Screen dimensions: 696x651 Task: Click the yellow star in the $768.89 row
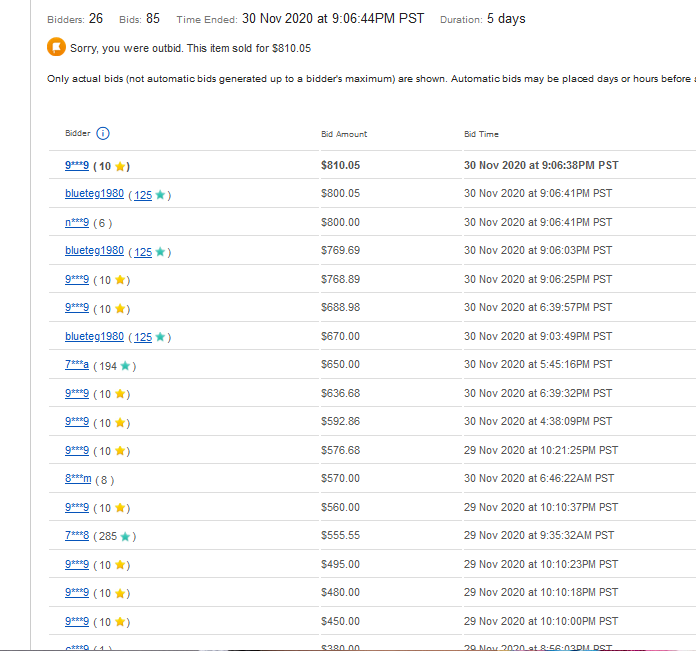click(x=120, y=280)
